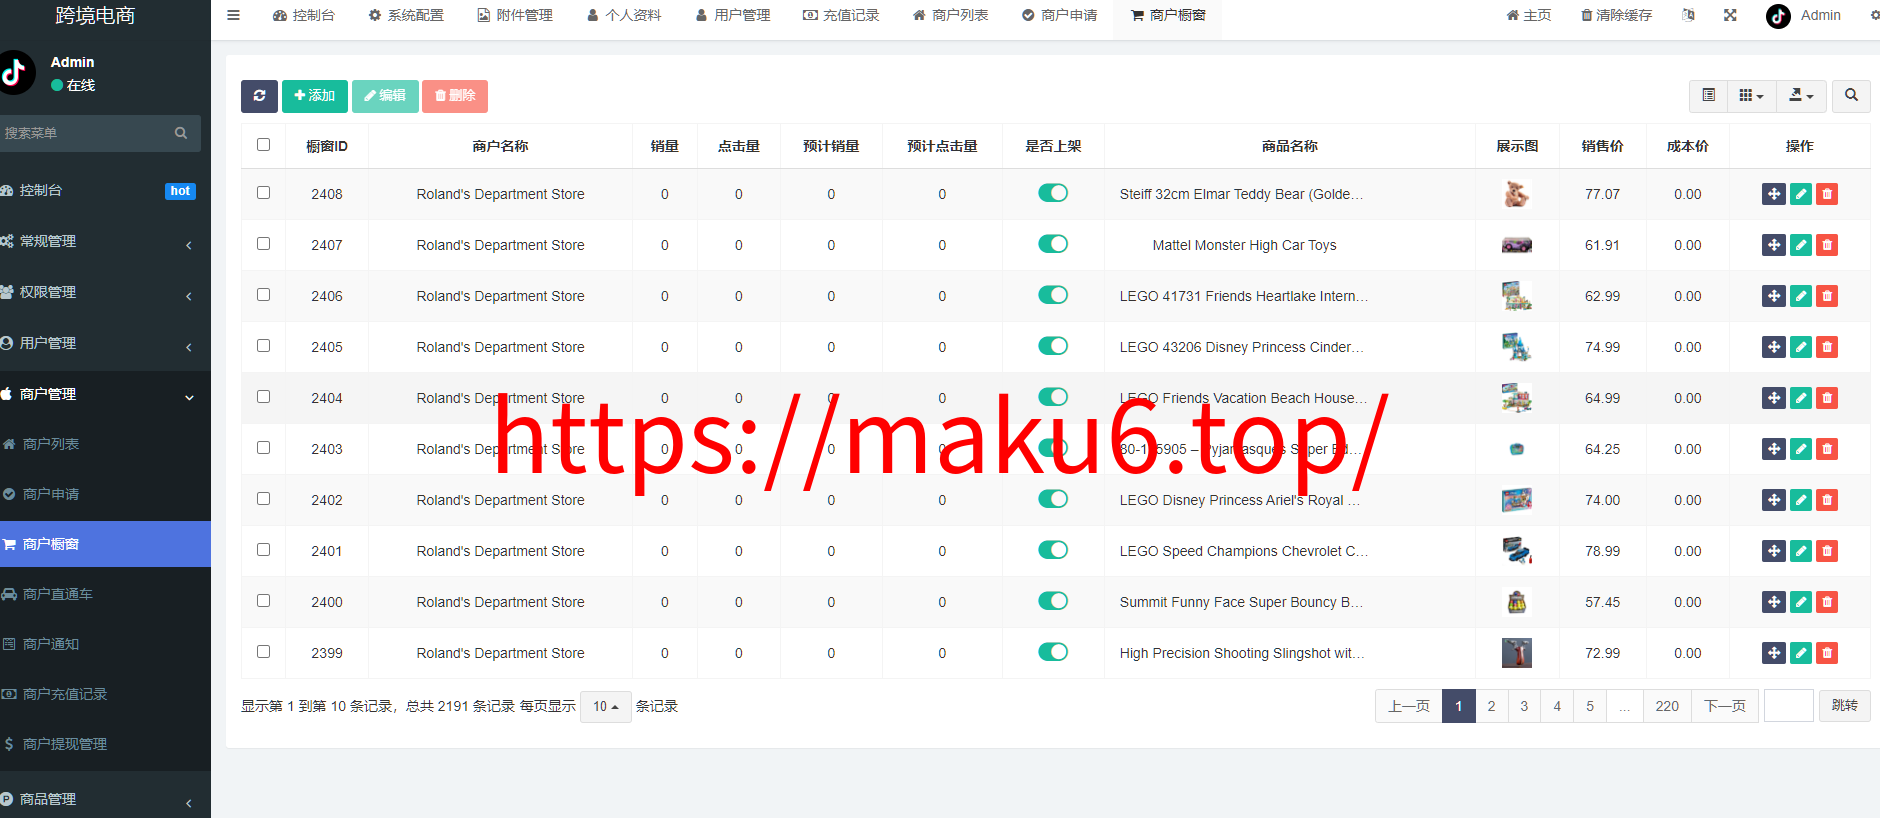
Task: Switch to 充值记录 top tab
Action: tap(841, 15)
